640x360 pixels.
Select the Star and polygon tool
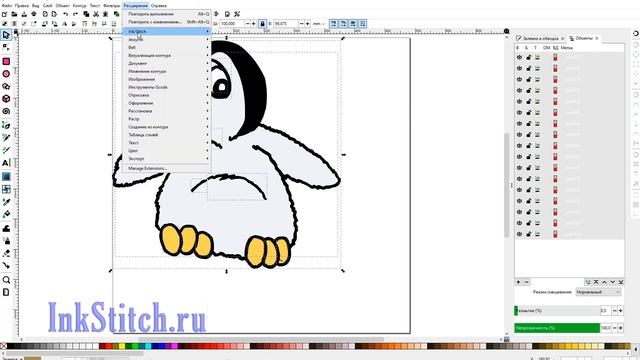6,86
